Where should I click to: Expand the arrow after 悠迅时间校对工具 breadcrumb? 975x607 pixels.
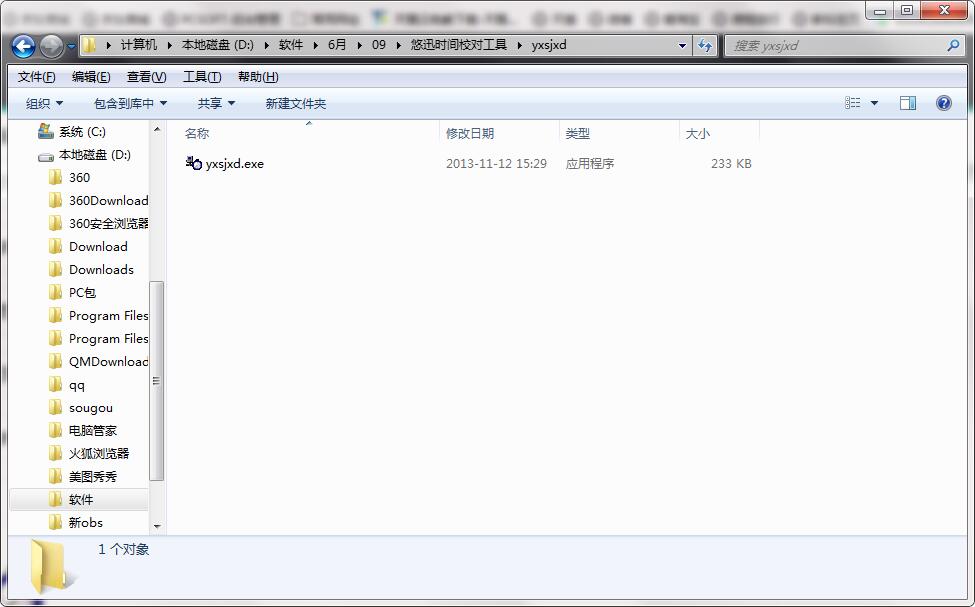pyautogui.click(x=519, y=45)
